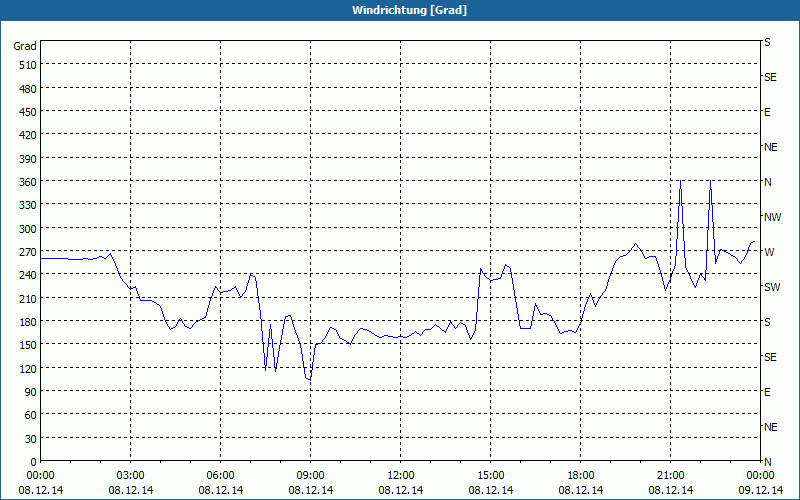Viewport: 800px width, 500px height.
Task: Click compass label "N" beside the 360 gridline
Action: pos(767,182)
